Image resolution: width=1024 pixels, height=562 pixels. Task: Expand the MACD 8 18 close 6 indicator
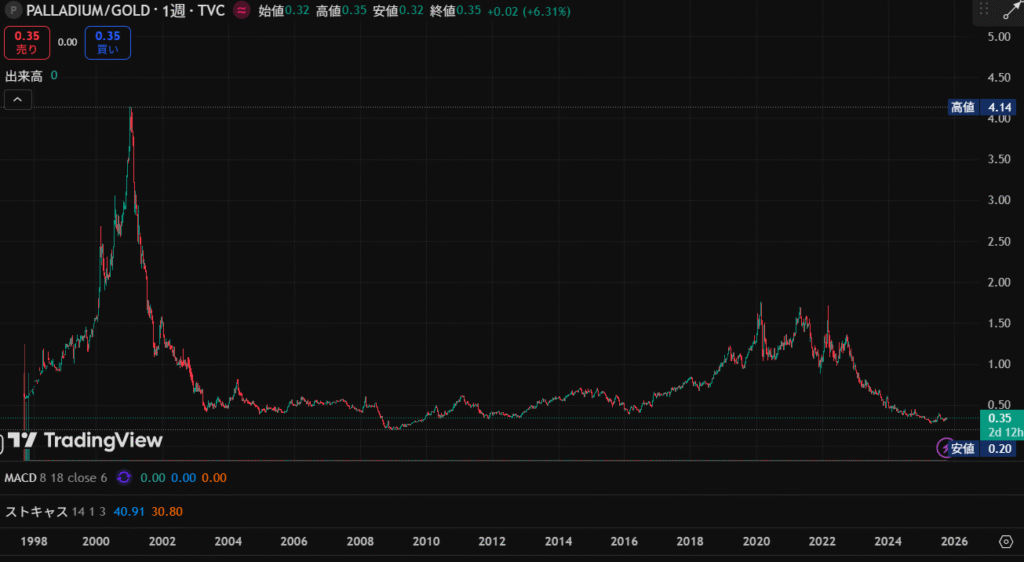(x=56, y=478)
